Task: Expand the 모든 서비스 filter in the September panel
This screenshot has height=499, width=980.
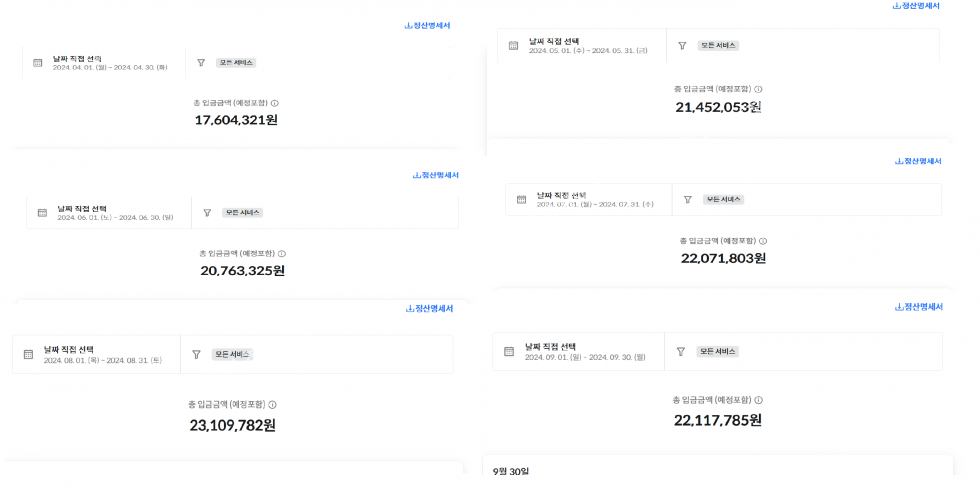Action: pyautogui.click(x=718, y=352)
